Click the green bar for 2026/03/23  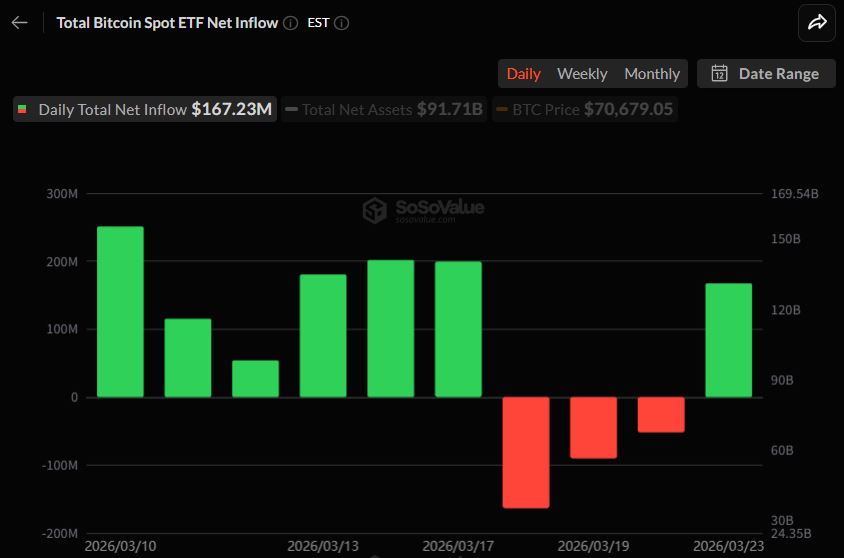point(728,340)
